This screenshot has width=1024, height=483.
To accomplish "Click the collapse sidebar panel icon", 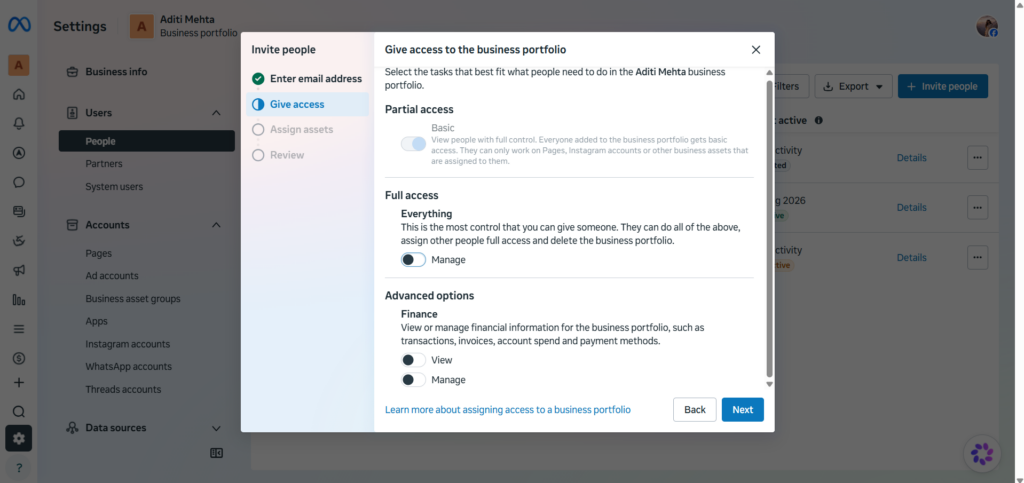I will [x=216, y=453].
